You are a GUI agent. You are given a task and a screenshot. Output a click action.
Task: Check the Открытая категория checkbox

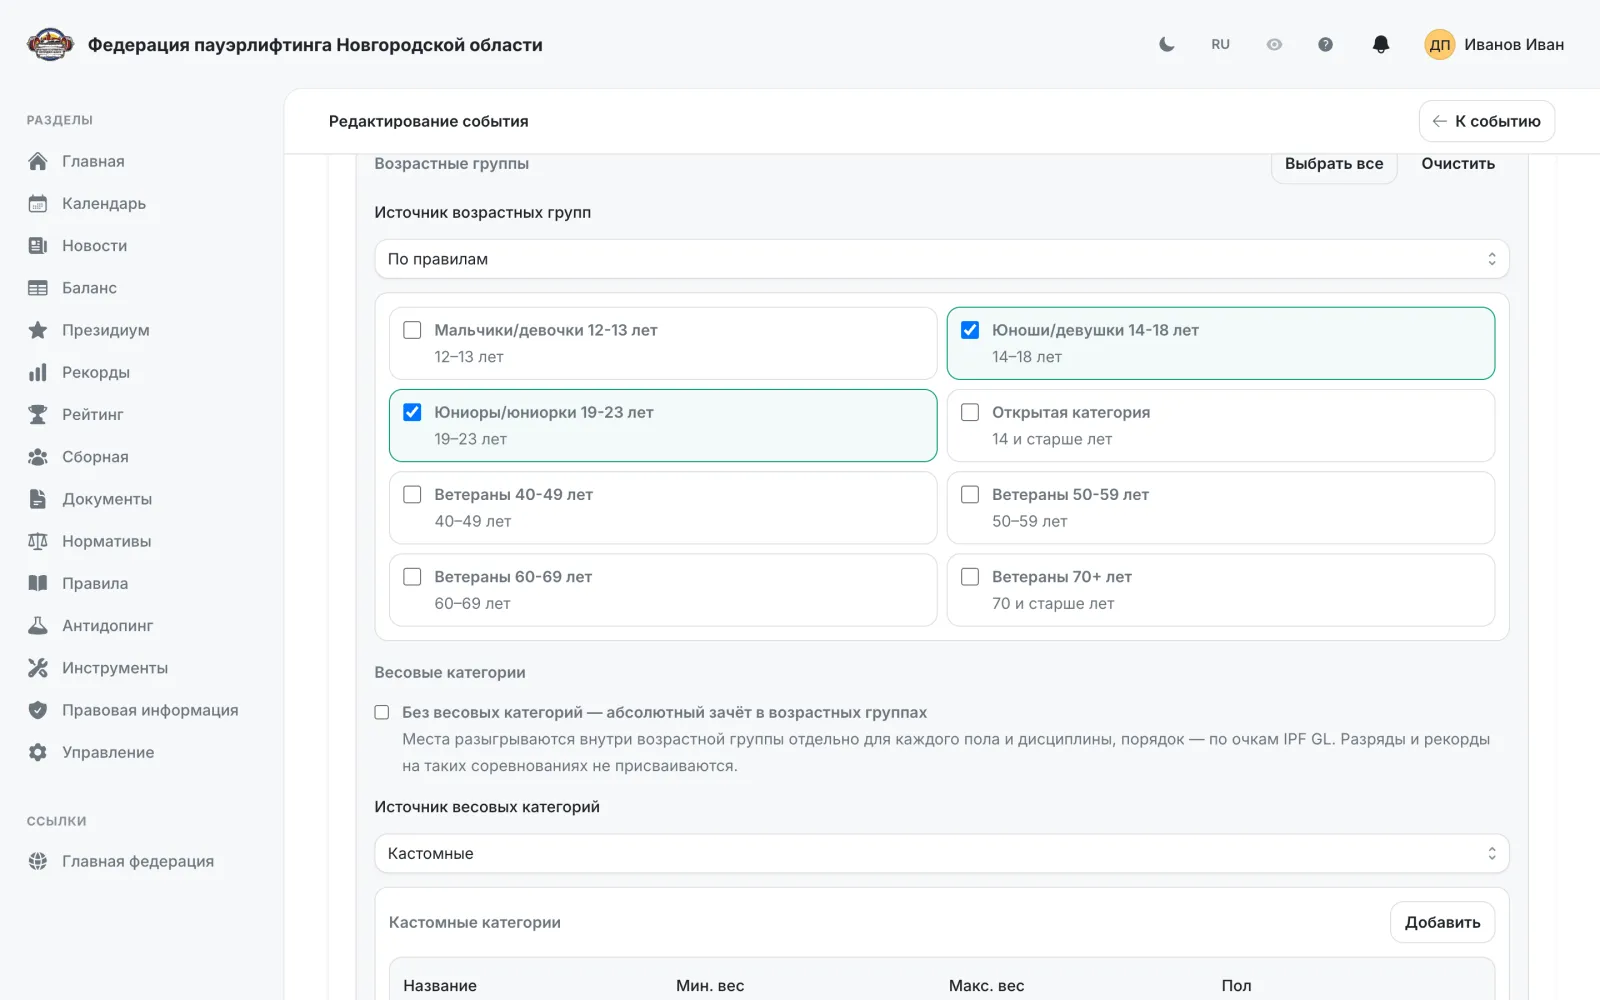970,412
